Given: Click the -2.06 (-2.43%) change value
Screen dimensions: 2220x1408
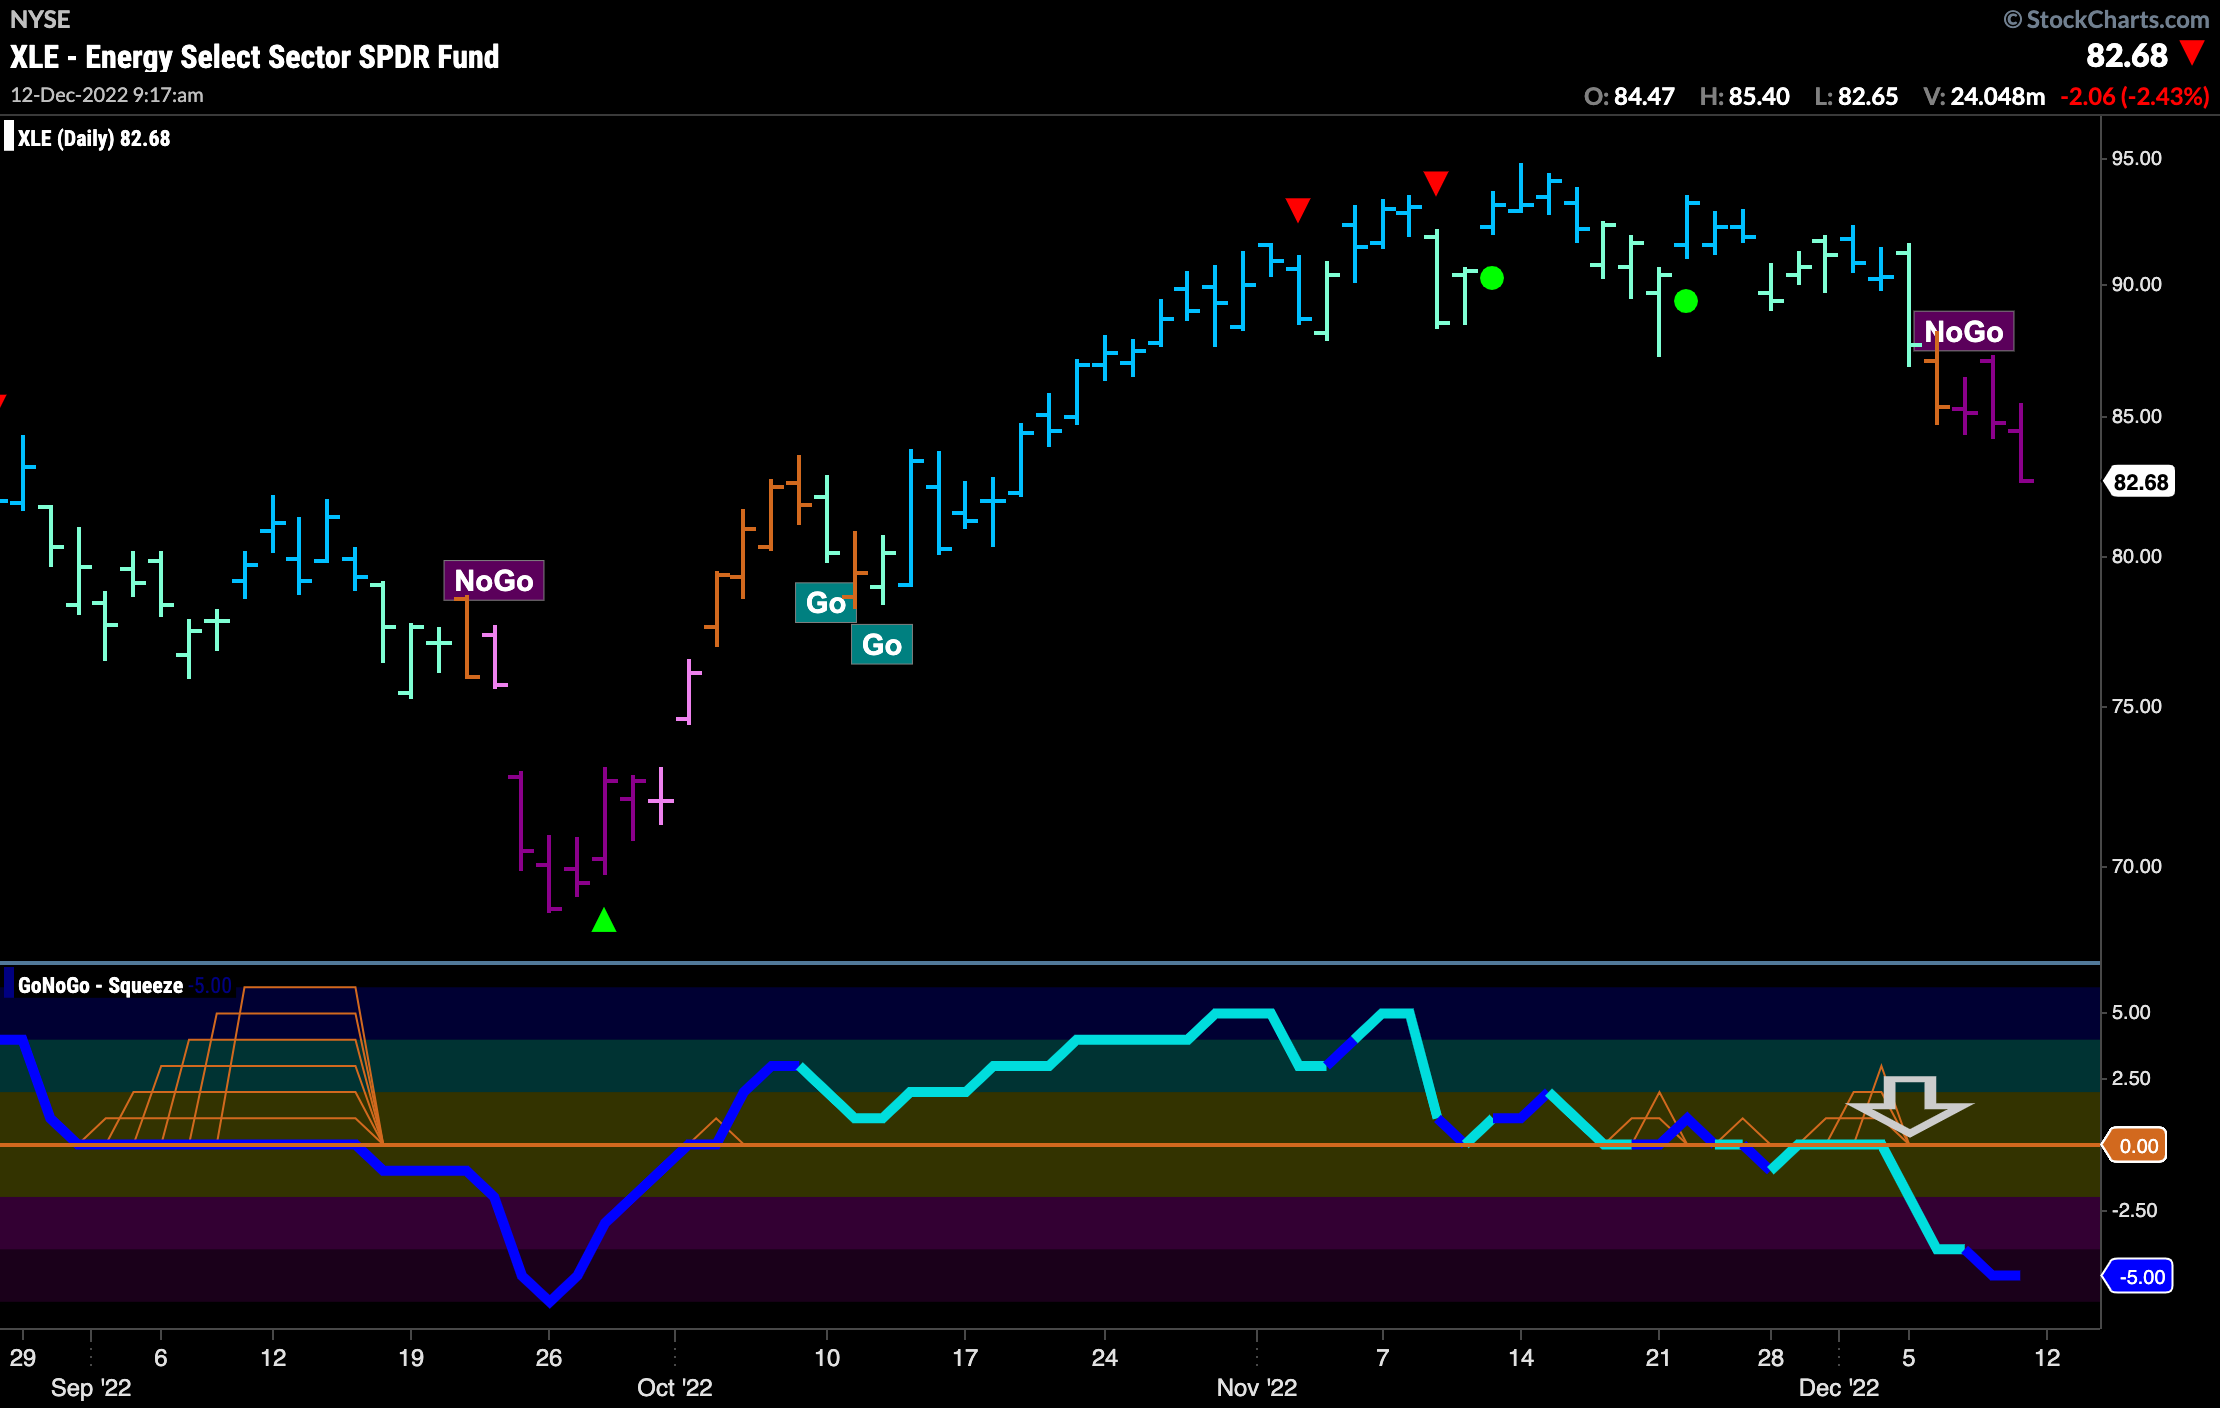Looking at the screenshot, I should (x=2135, y=96).
